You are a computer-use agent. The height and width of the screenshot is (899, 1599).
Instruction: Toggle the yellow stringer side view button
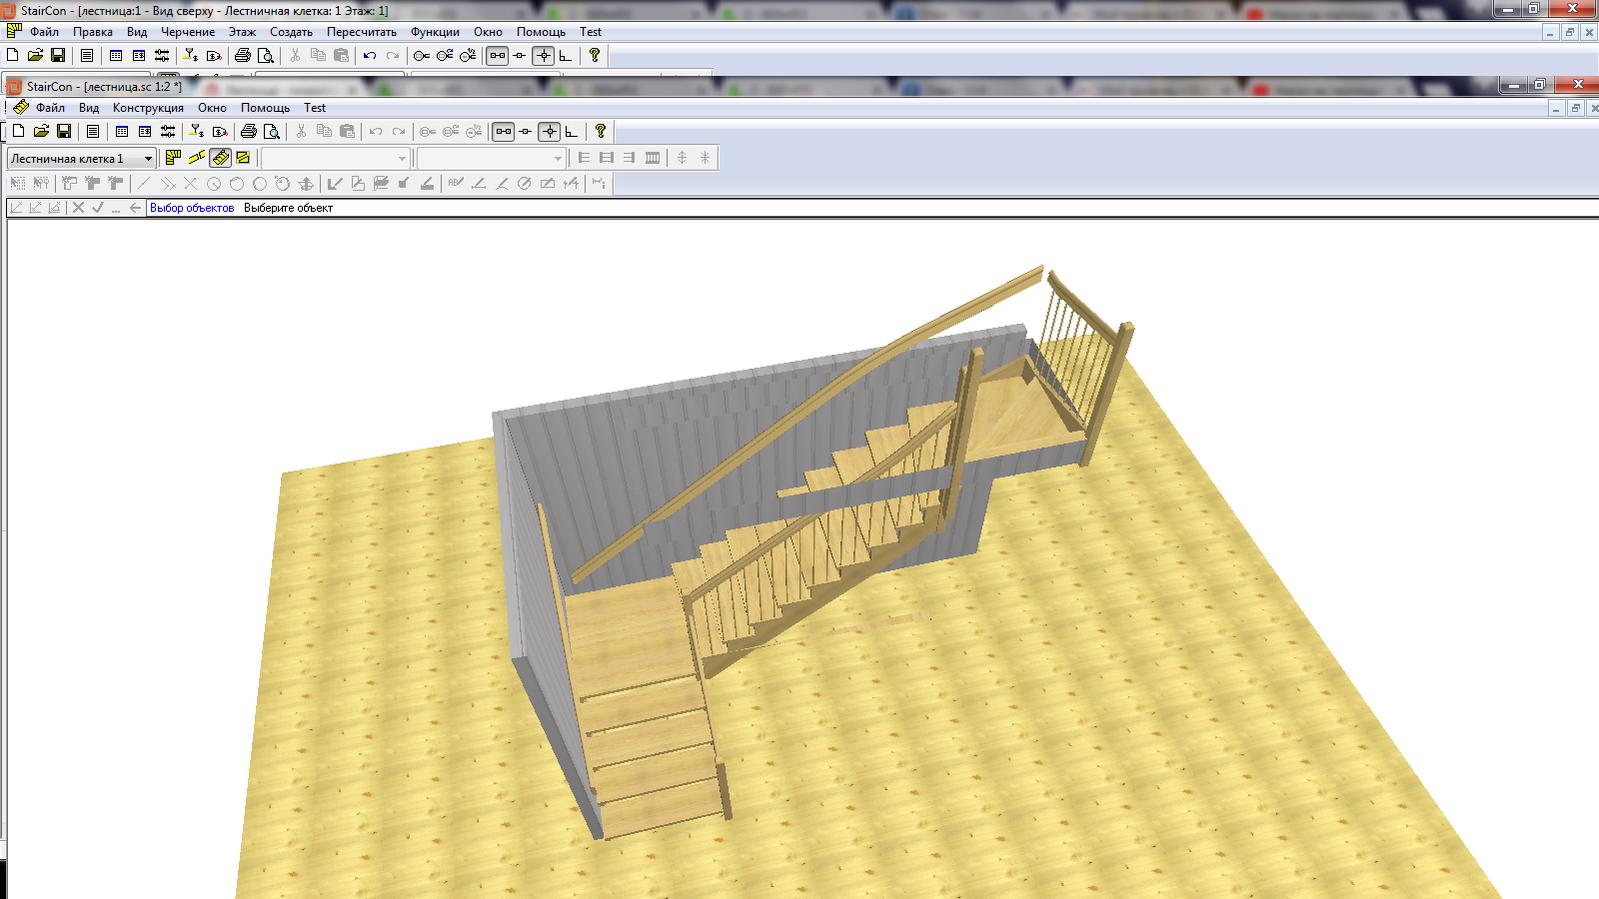coord(197,158)
